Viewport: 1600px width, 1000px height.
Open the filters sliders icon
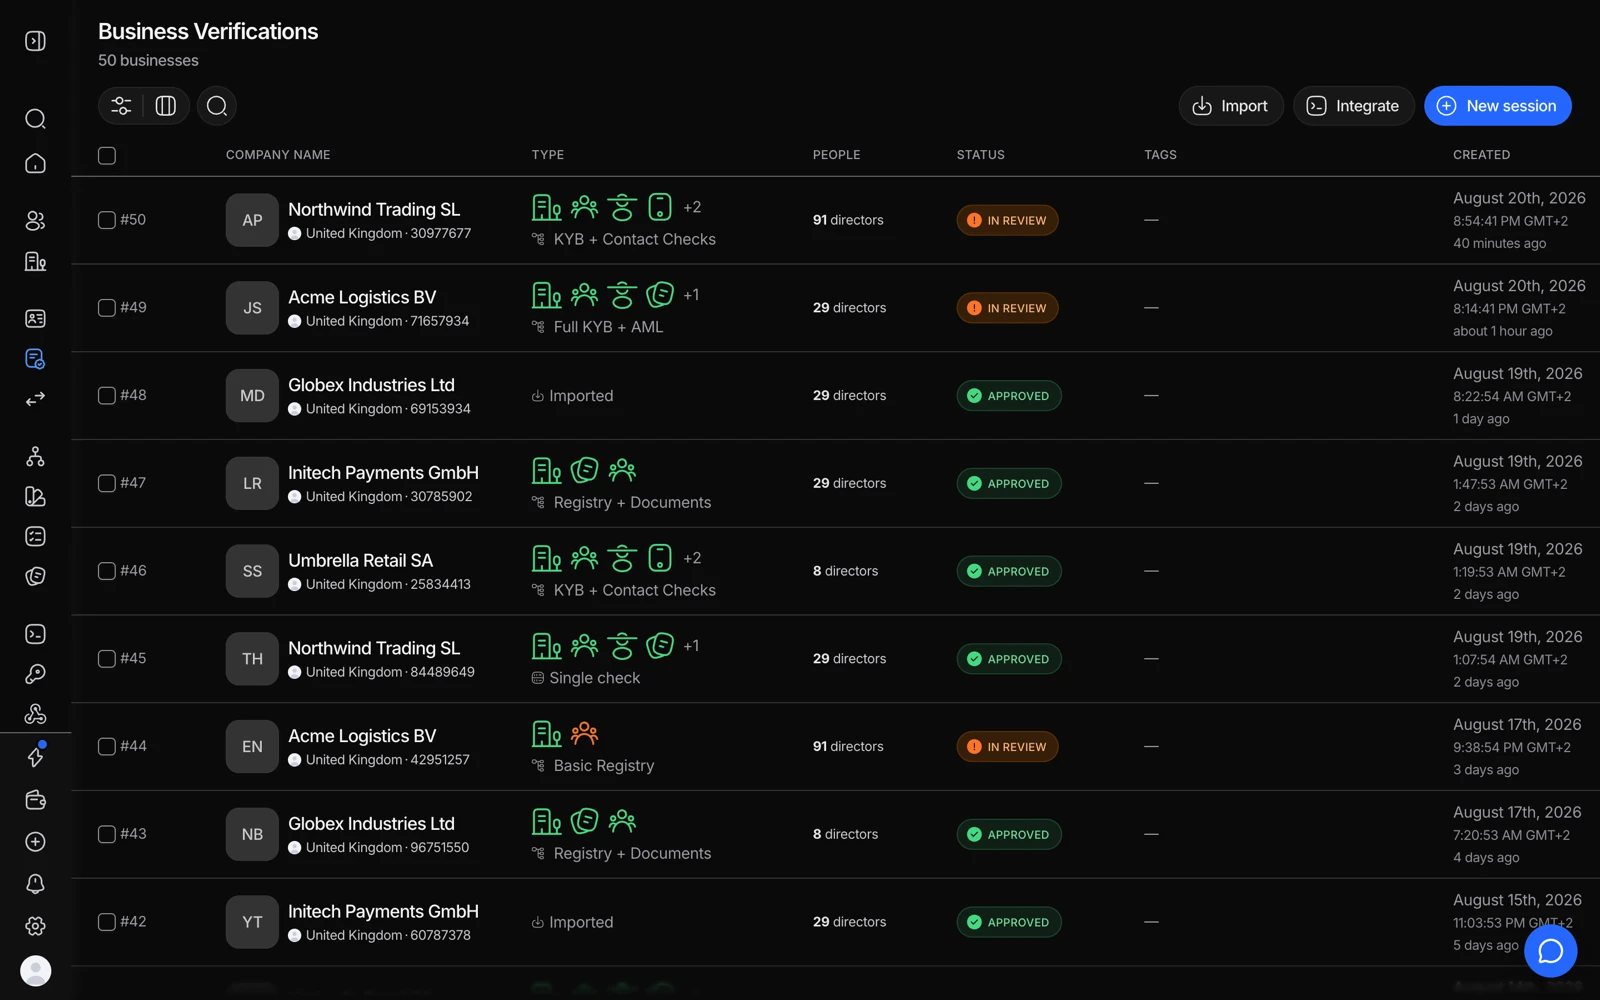pyautogui.click(x=121, y=106)
